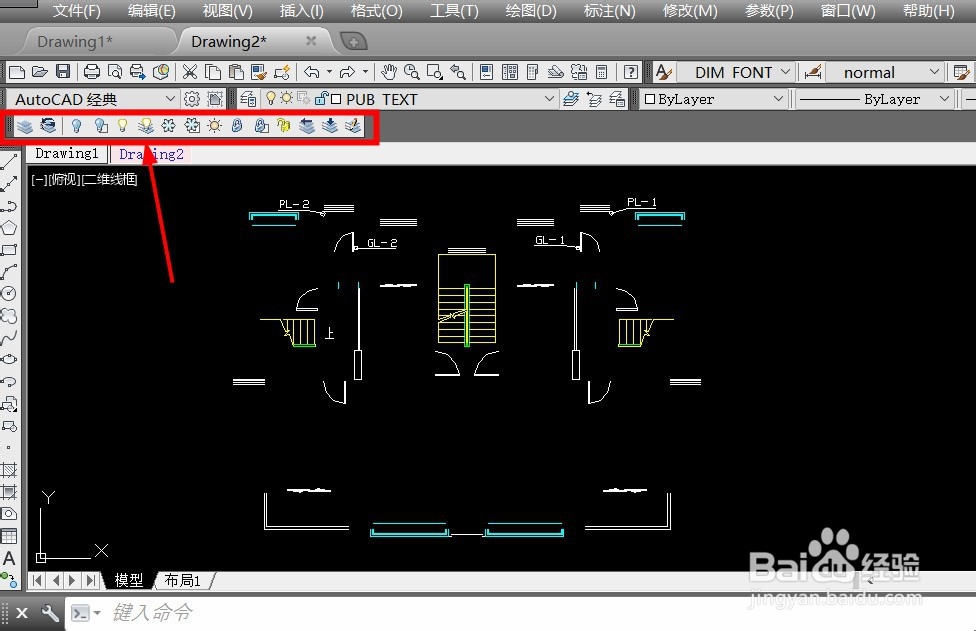Select the Match Properties brush icon
The height and width of the screenshot is (631, 976).
(x=258, y=72)
